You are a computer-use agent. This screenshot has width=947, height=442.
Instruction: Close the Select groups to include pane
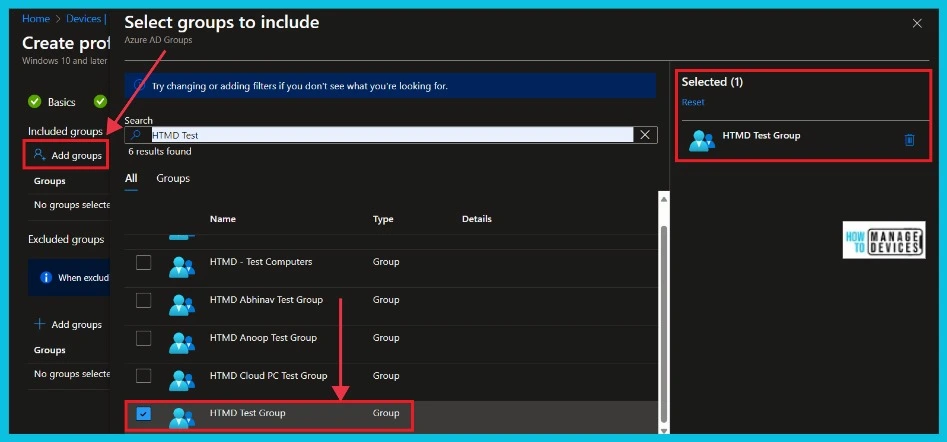[x=917, y=24]
